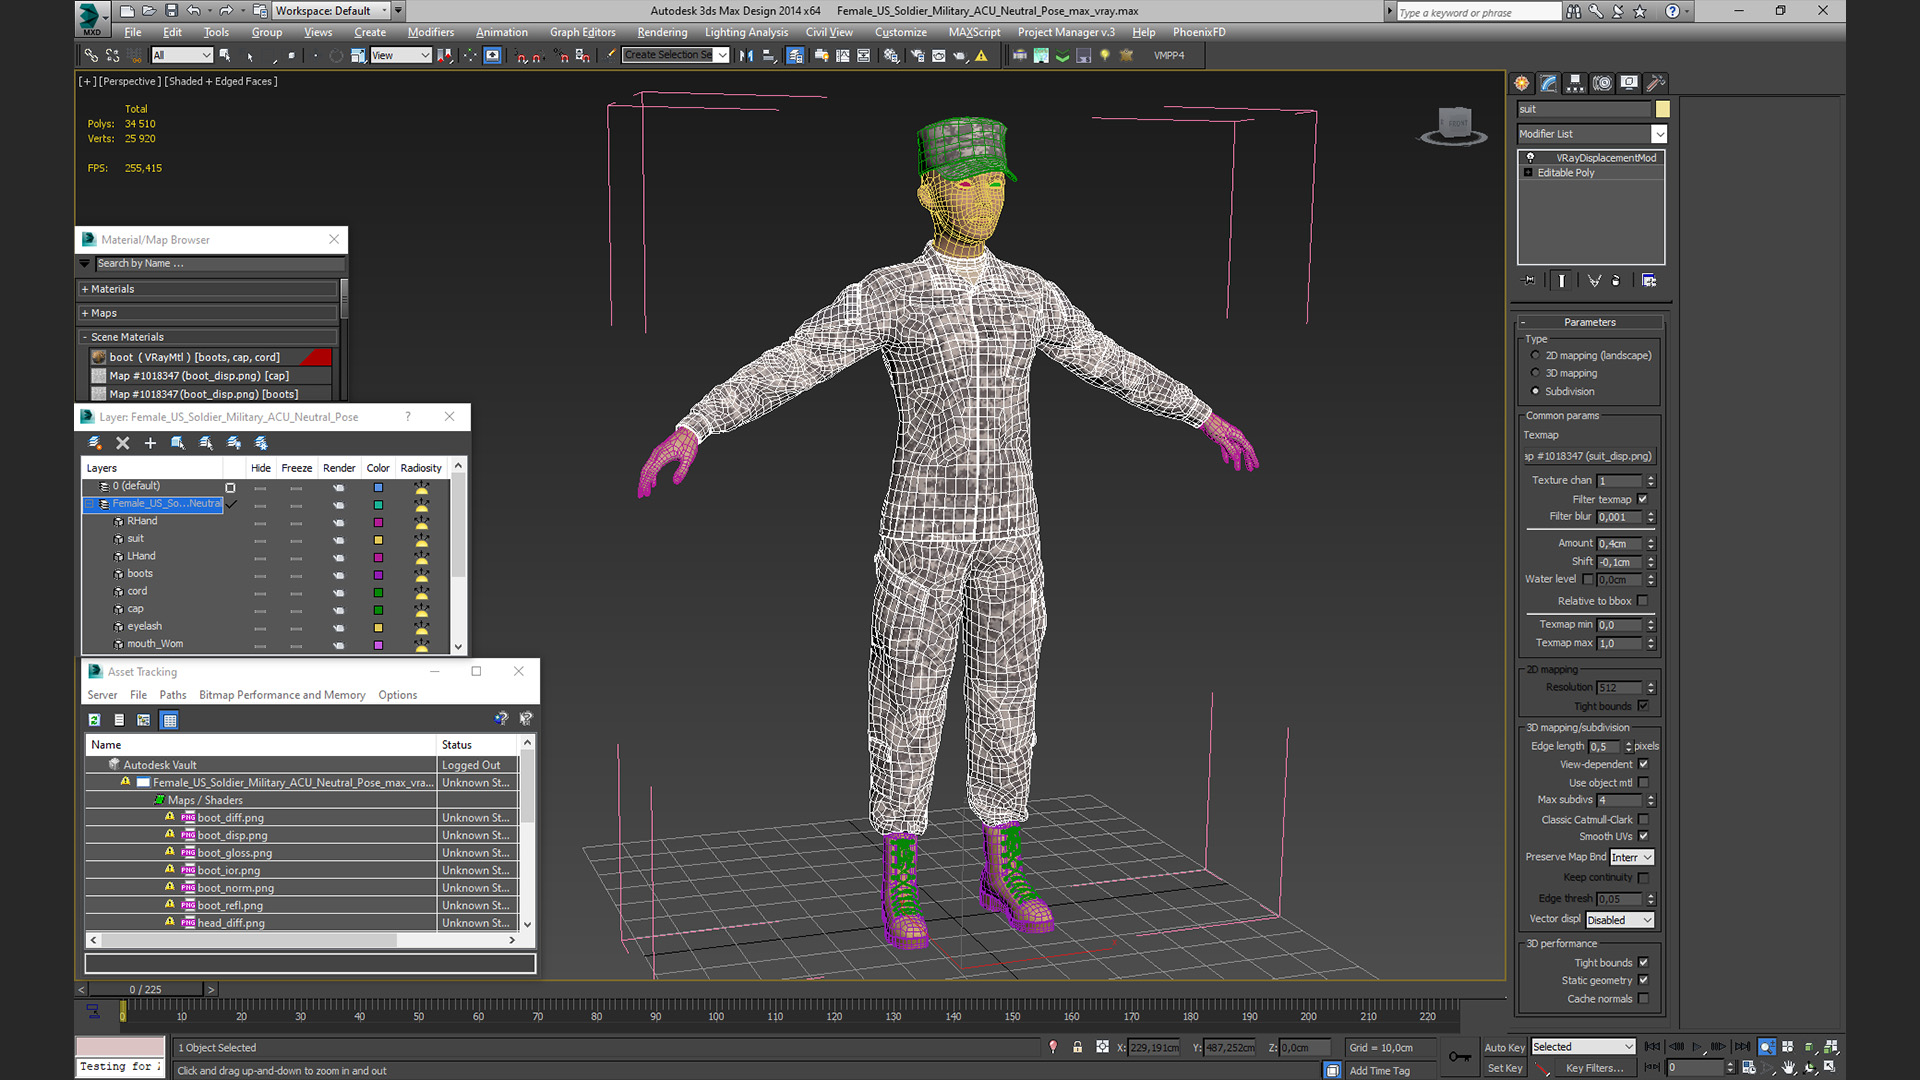Click the Create New Layer plus icon
This screenshot has width=1920, height=1080.
[x=150, y=443]
